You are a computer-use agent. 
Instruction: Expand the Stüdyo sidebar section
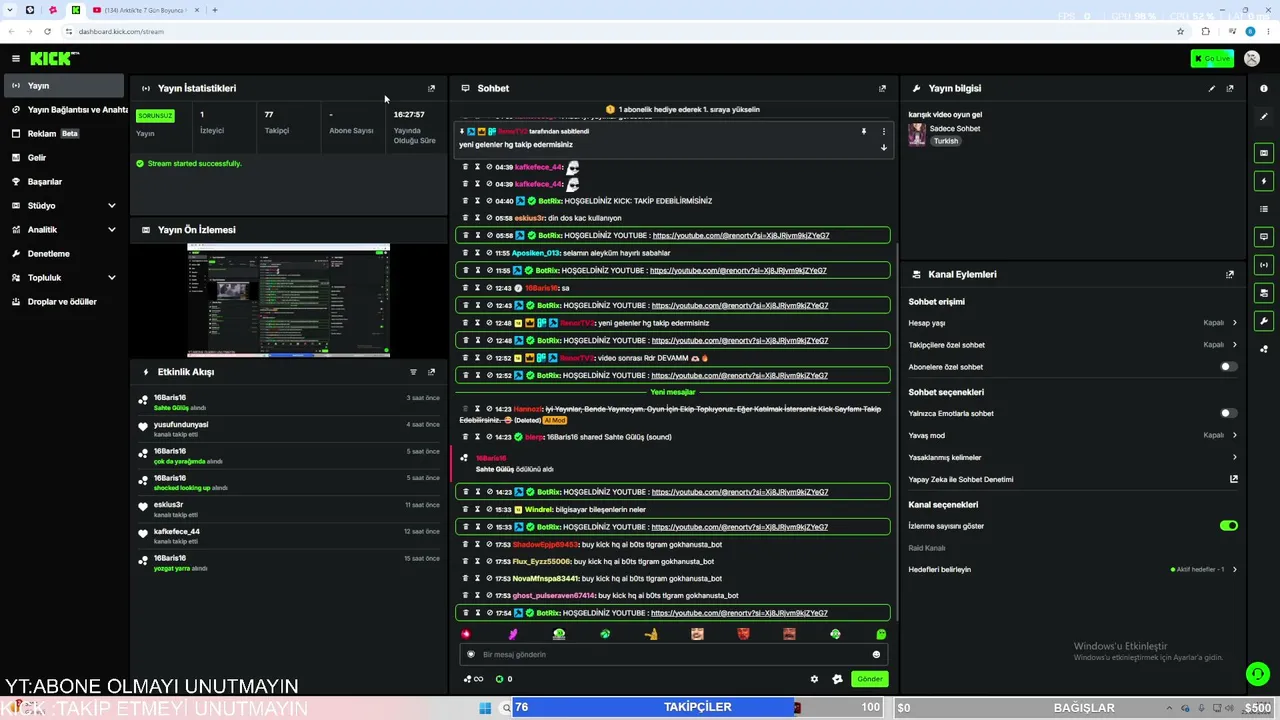[x=64, y=206]
